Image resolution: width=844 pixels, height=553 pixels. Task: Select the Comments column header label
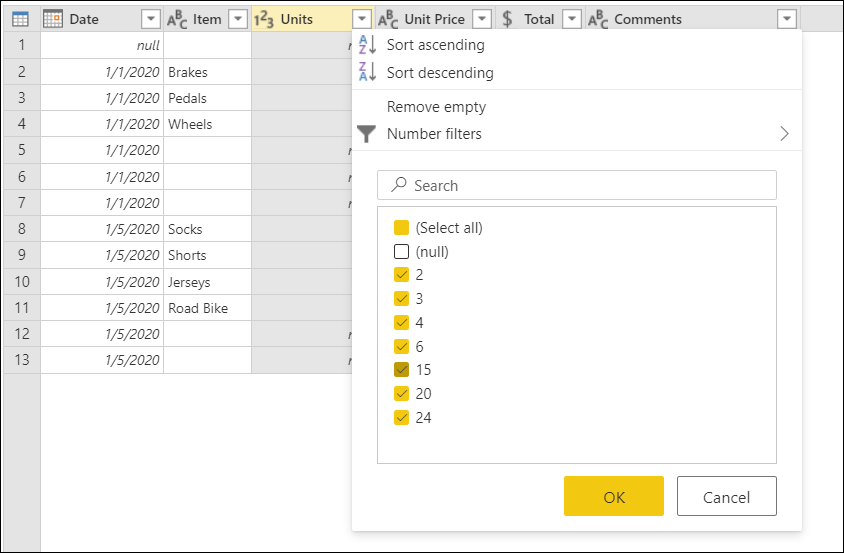tap(648, 19)
